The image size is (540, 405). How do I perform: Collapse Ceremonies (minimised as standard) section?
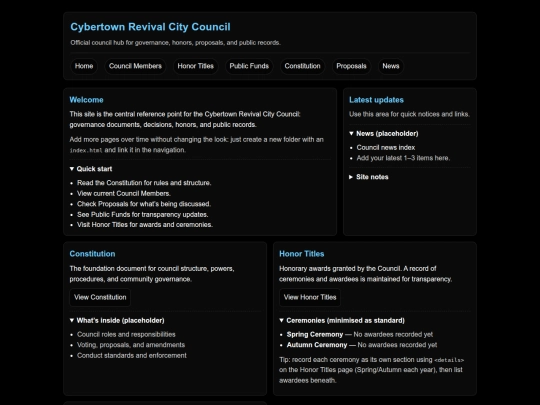pyautogui.click(x=342, y=321)
